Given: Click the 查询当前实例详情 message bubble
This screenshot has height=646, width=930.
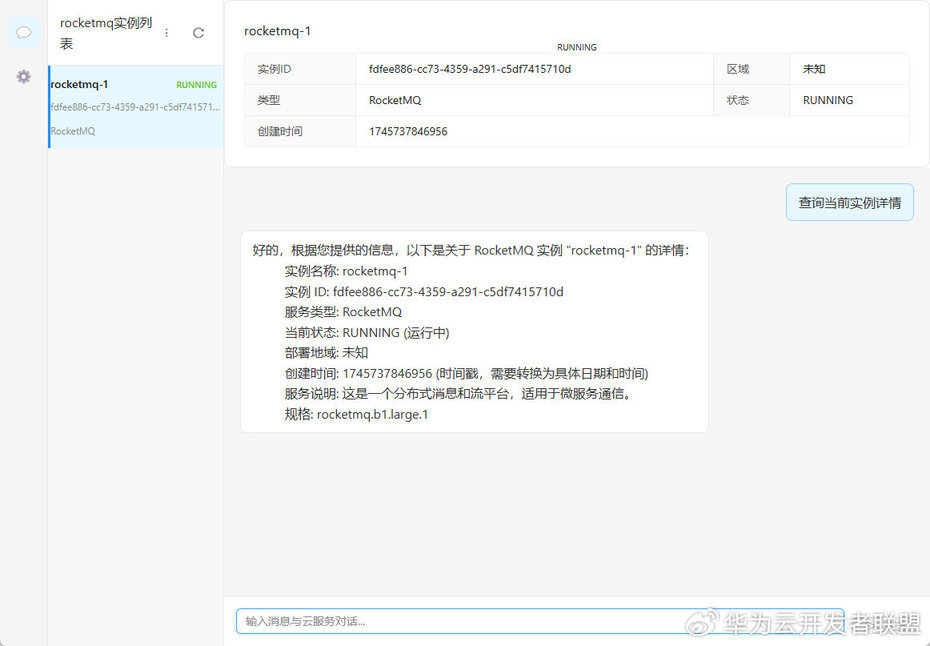Looking at the screenshot, I should (x=849, y=202).
